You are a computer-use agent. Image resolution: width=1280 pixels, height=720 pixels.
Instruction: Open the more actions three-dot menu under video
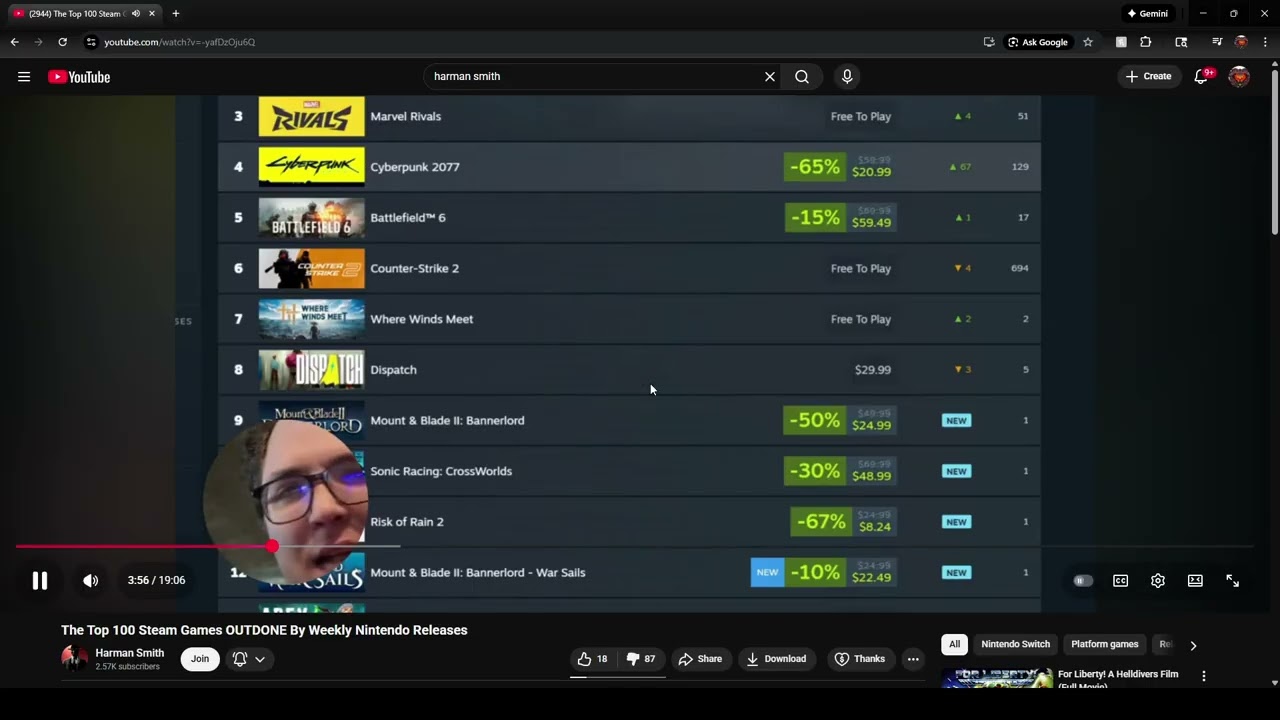[x=913, y=659]
